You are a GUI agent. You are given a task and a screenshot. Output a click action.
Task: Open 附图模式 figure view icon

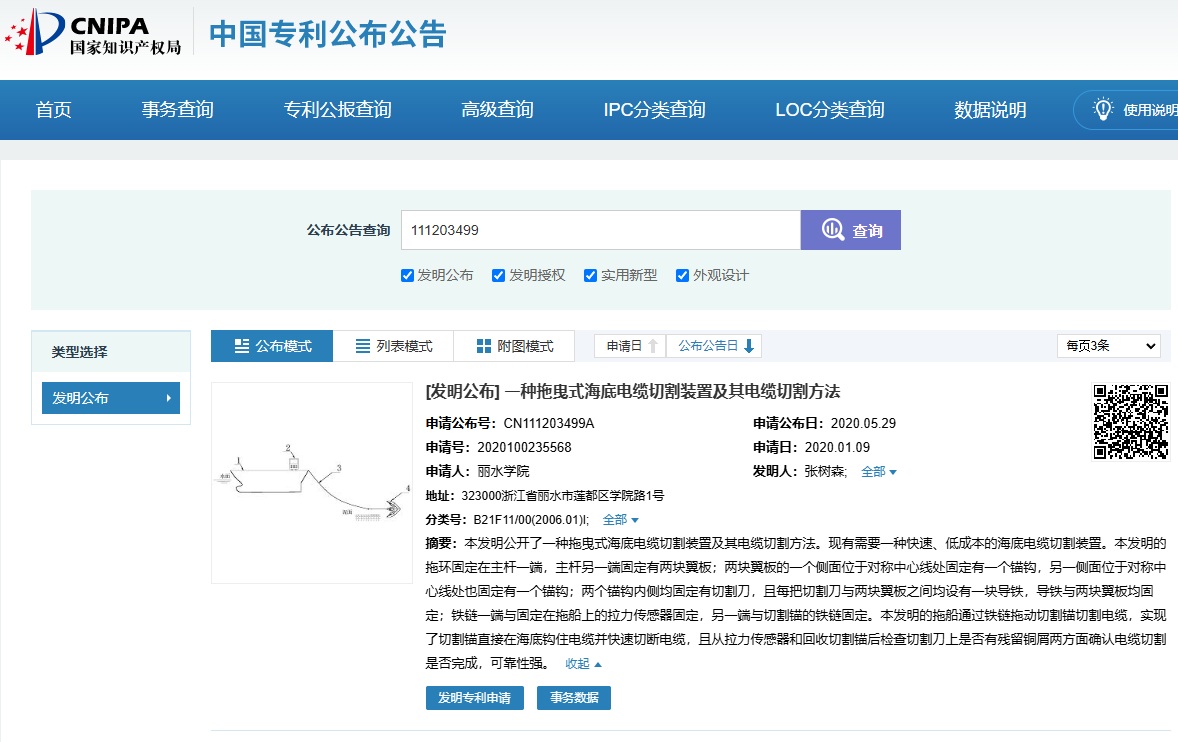[483, 345]
